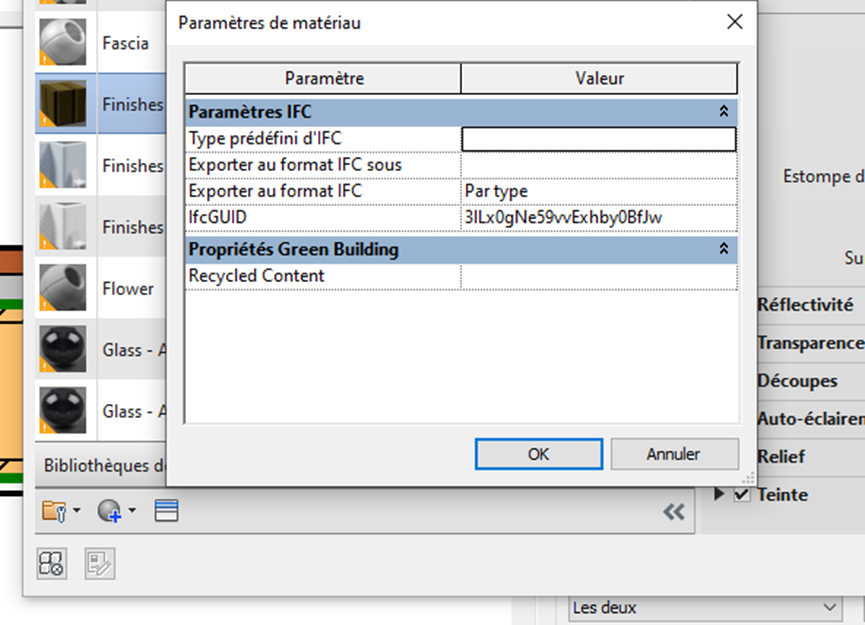Click the Recycled Content value cell
The image size is (865, 625).
click(598, 276)
